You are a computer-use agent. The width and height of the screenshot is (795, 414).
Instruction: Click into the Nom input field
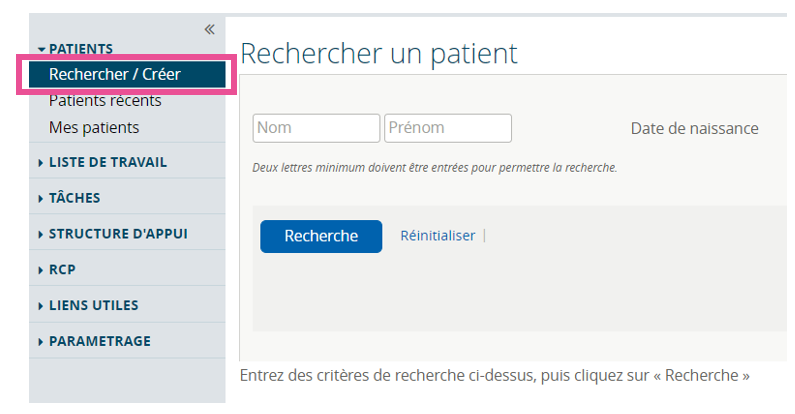[316, 128]
